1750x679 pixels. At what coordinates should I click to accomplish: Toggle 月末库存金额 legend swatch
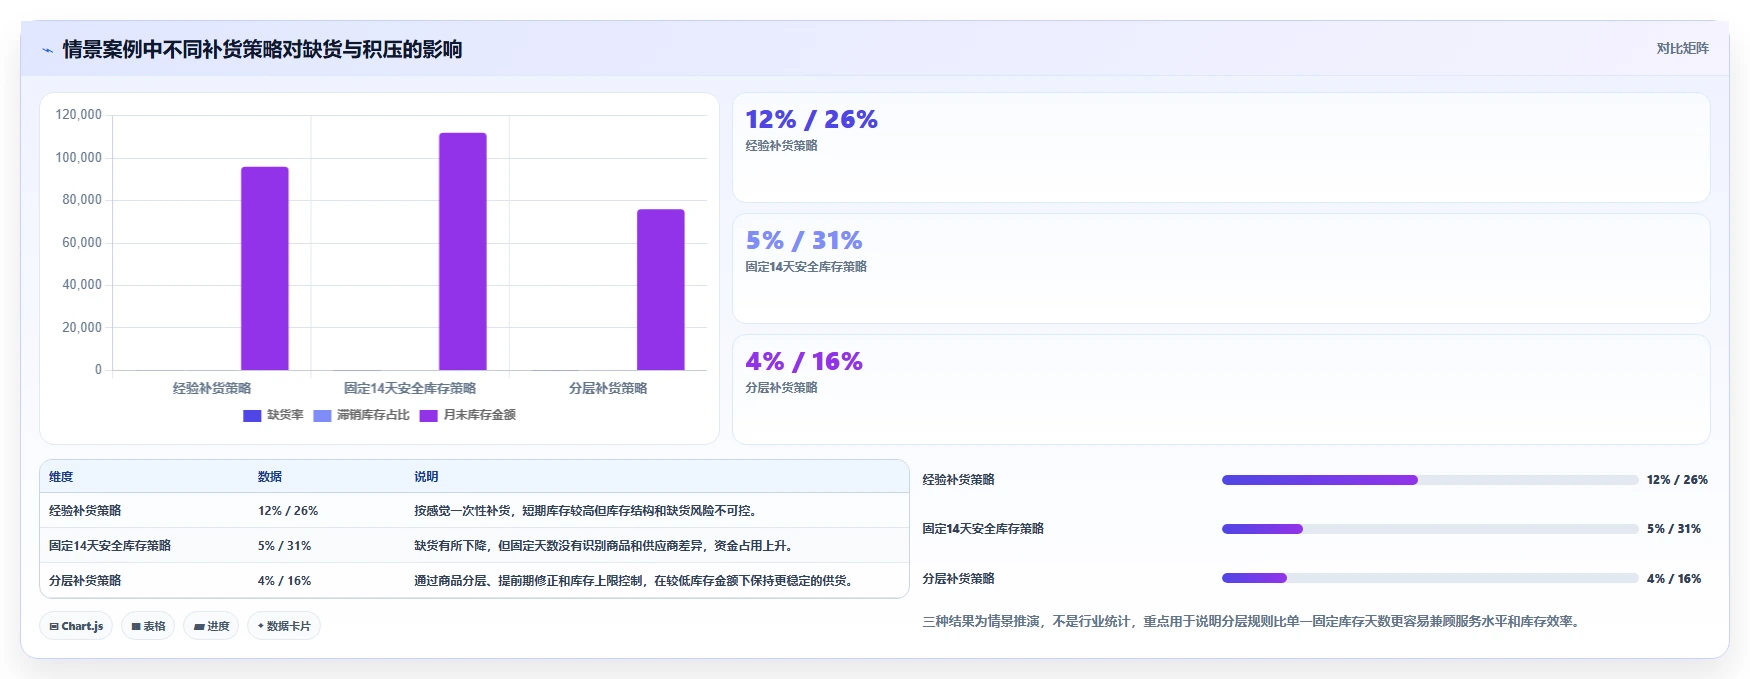coord(428,415)
